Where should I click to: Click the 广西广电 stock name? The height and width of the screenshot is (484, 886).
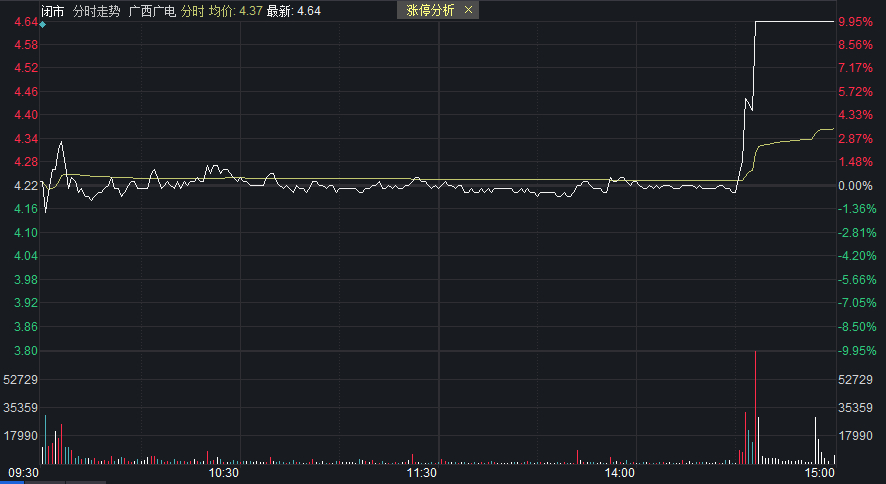point(153,11)
